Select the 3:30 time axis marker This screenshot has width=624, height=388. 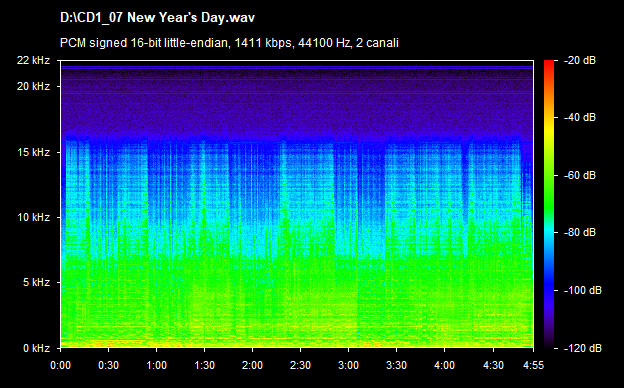[x=396, y=365]
